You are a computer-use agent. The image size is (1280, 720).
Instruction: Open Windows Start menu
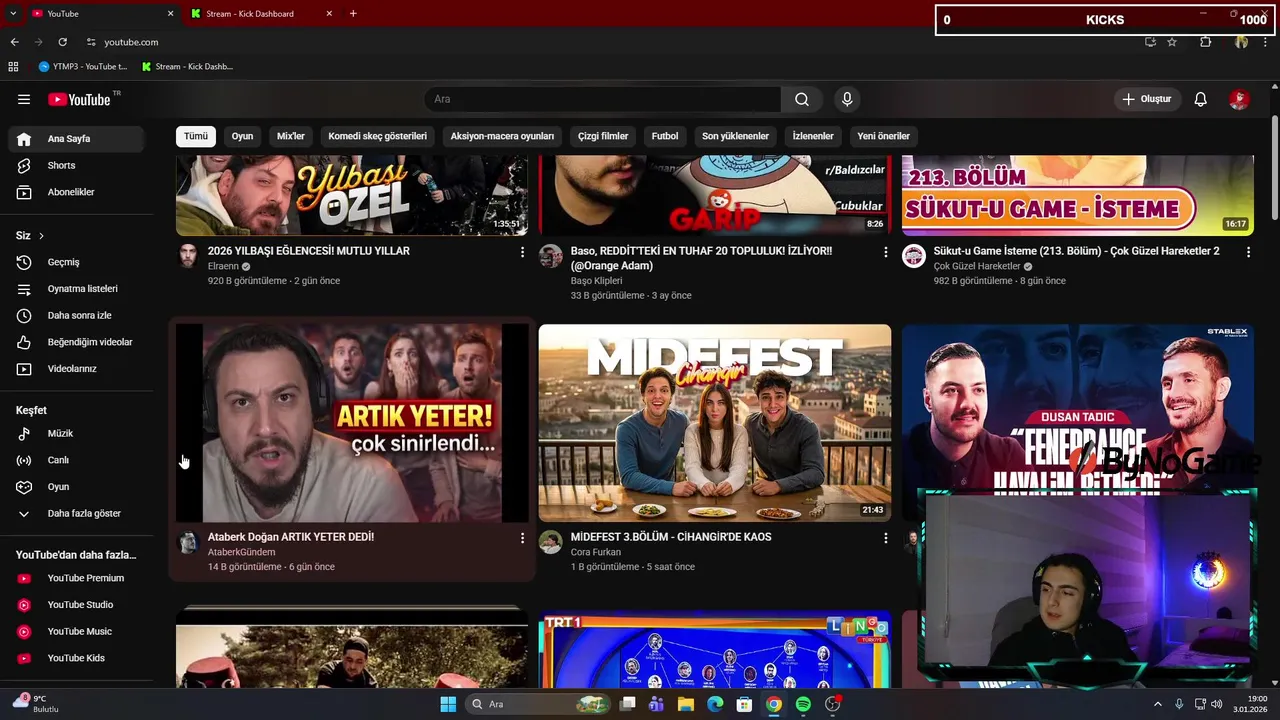click(448, 704)
